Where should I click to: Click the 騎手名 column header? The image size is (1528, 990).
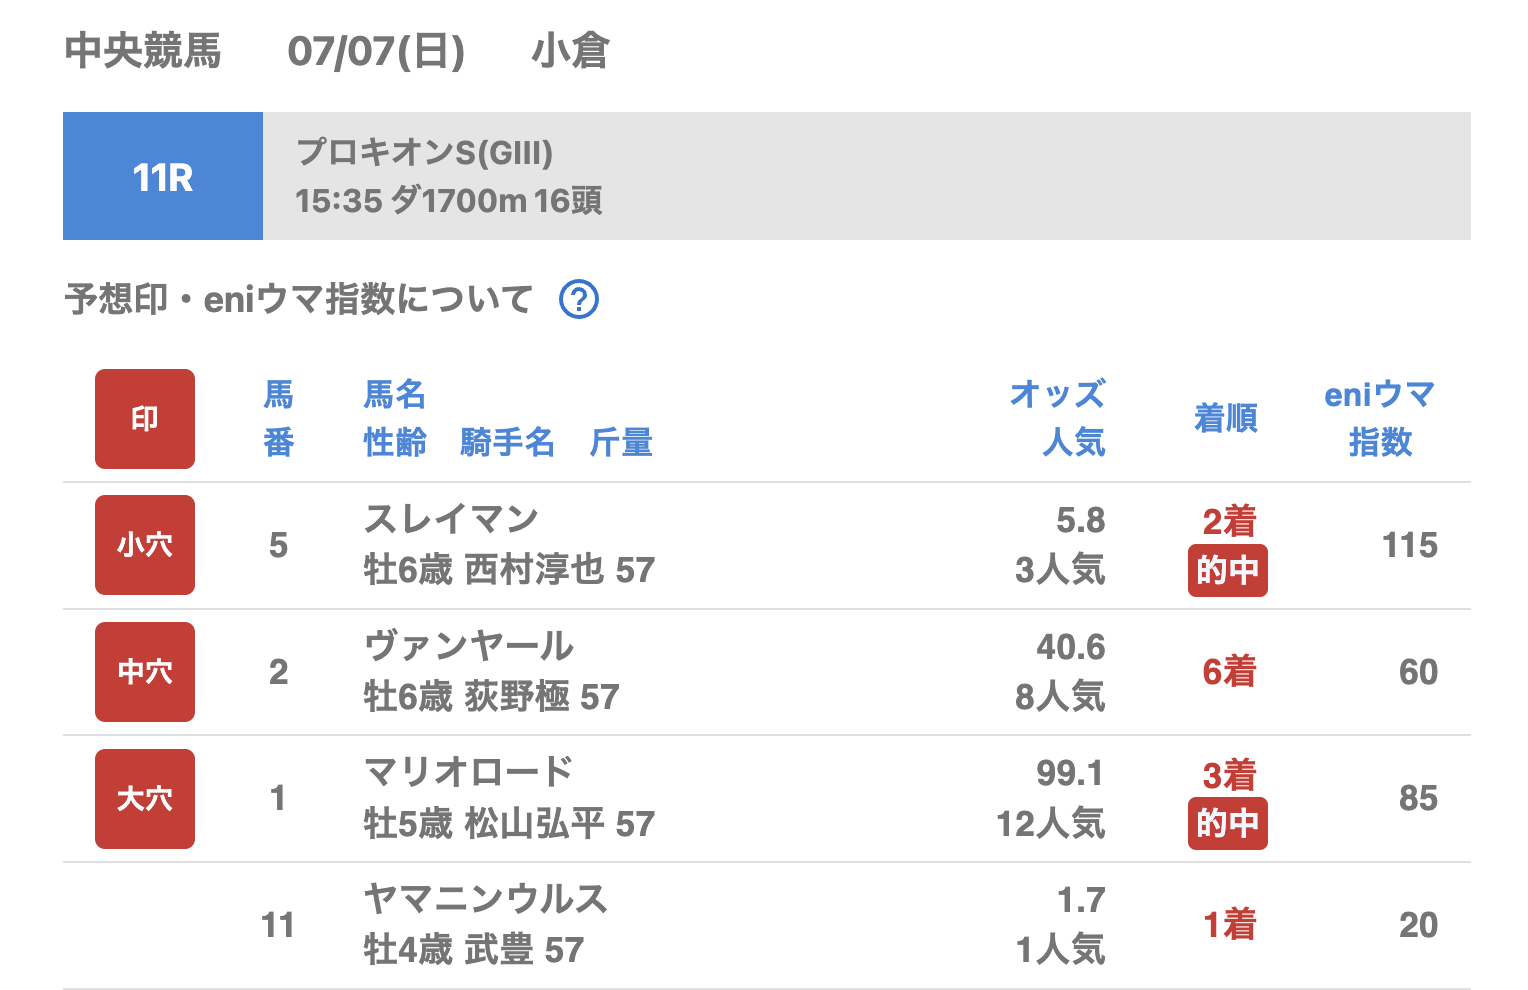(507, 442)
